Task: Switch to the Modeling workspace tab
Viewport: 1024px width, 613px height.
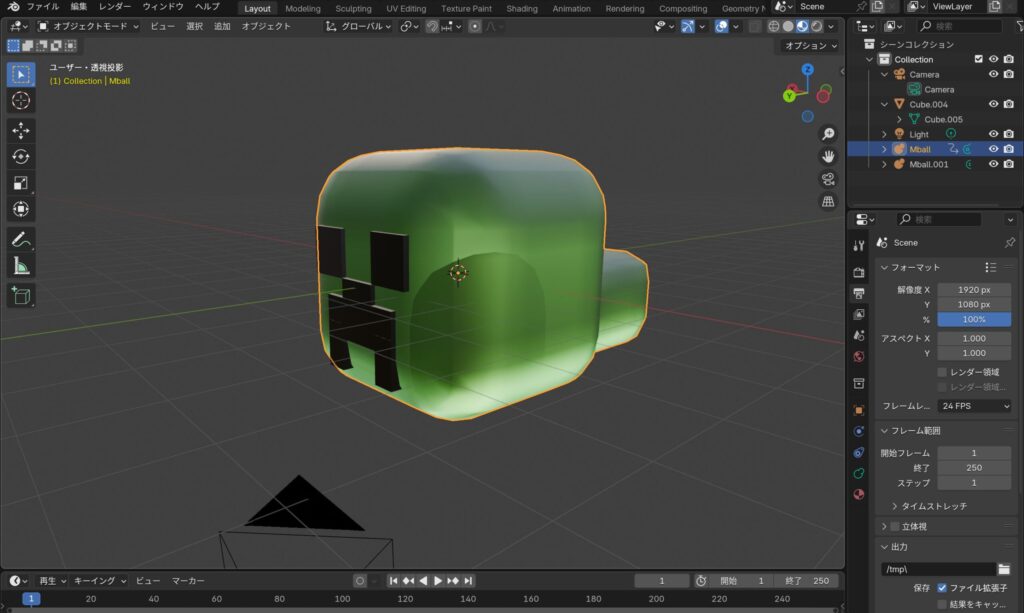Action: click(303, 8)
